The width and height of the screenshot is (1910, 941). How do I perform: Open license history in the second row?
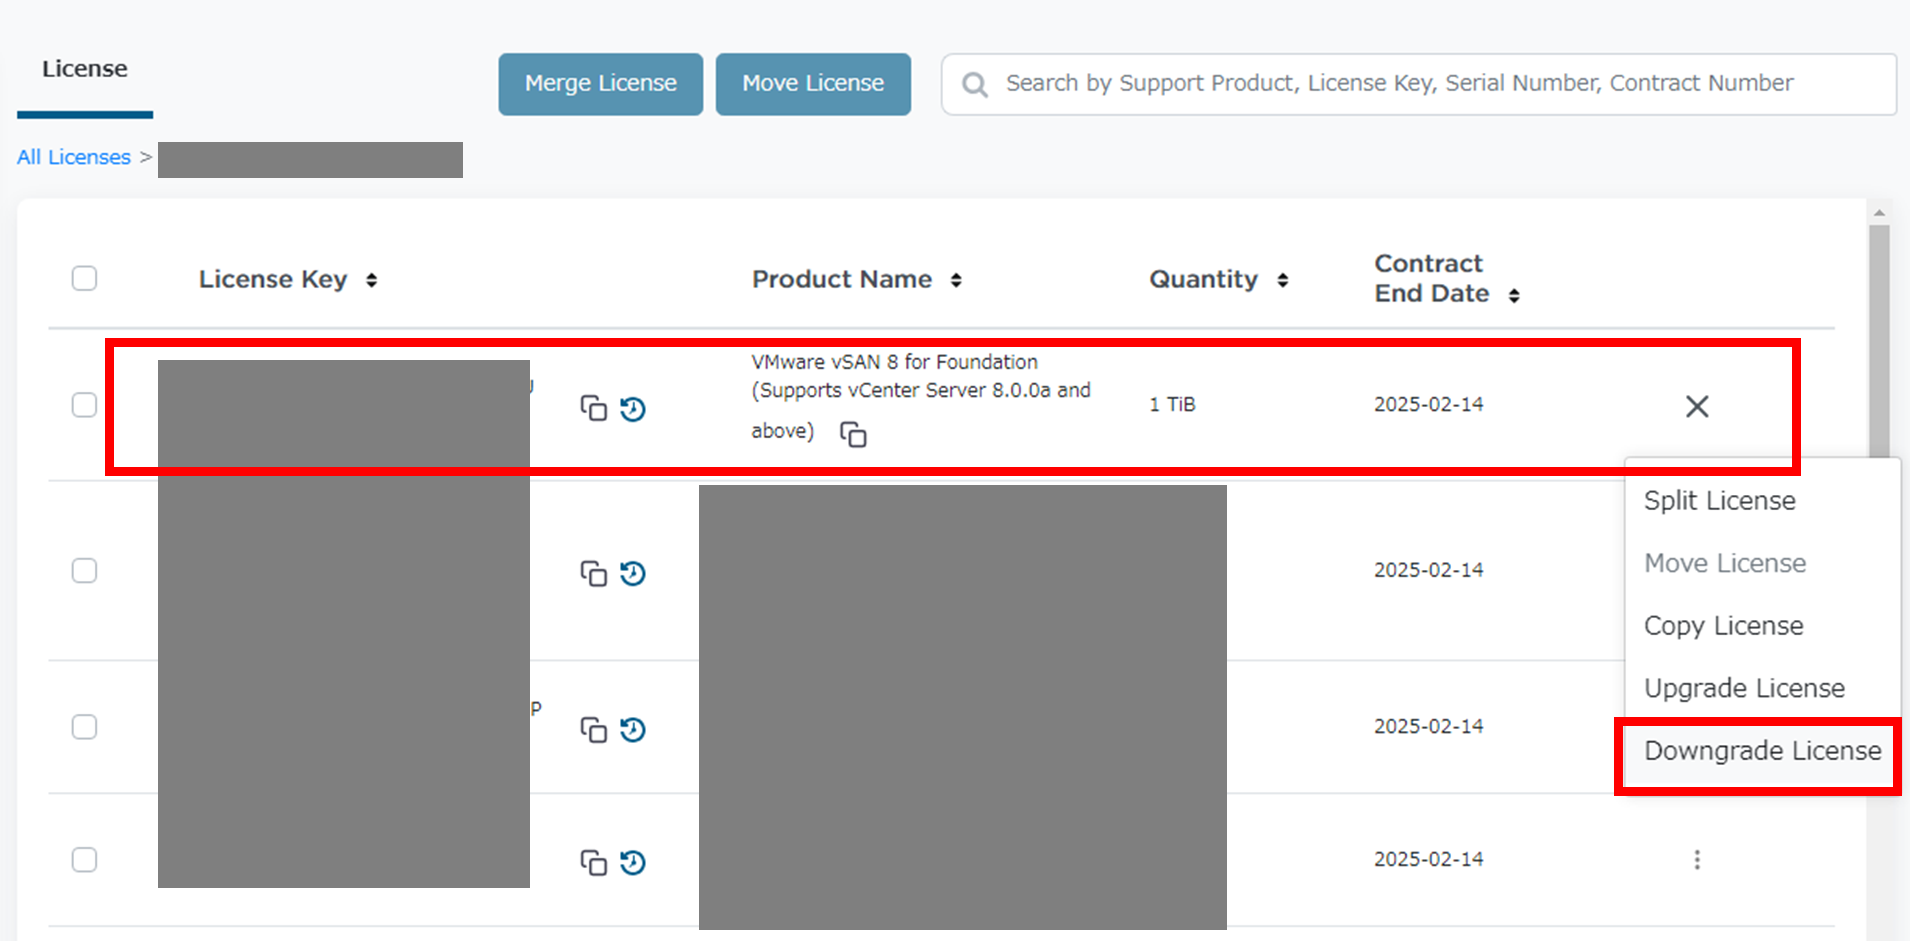(633, 573)
